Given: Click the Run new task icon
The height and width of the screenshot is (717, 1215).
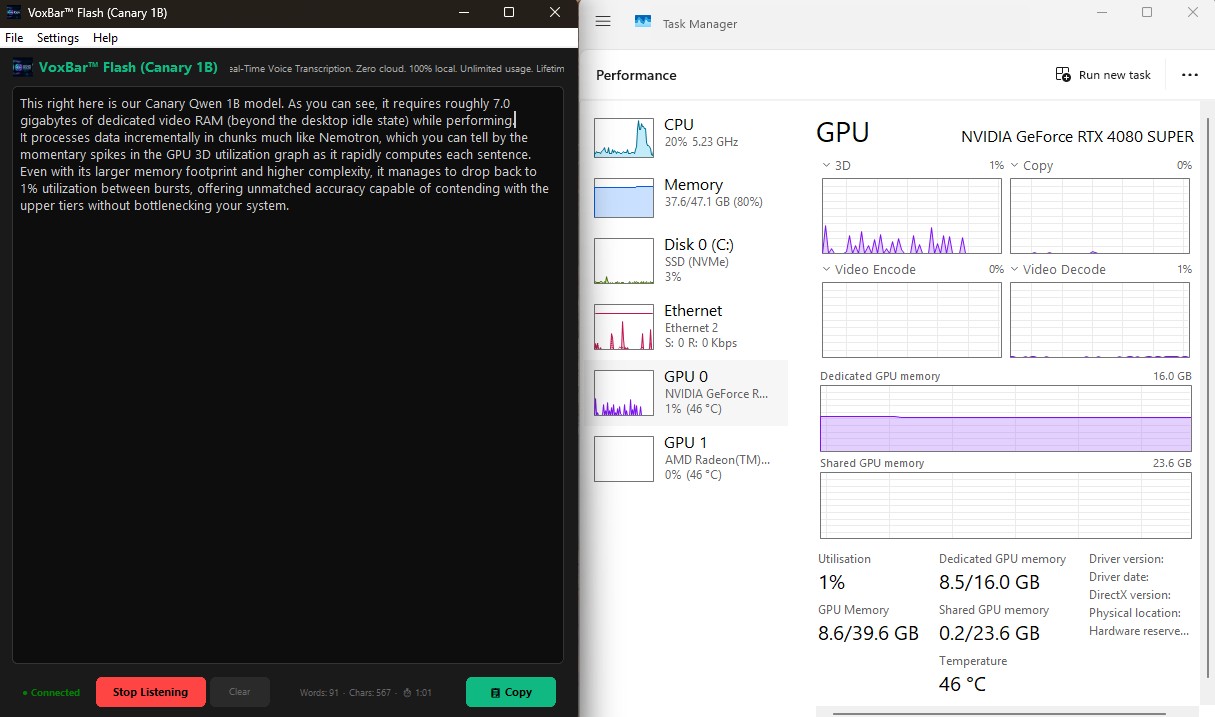Looking at the screenshot, I should 1062,74.
